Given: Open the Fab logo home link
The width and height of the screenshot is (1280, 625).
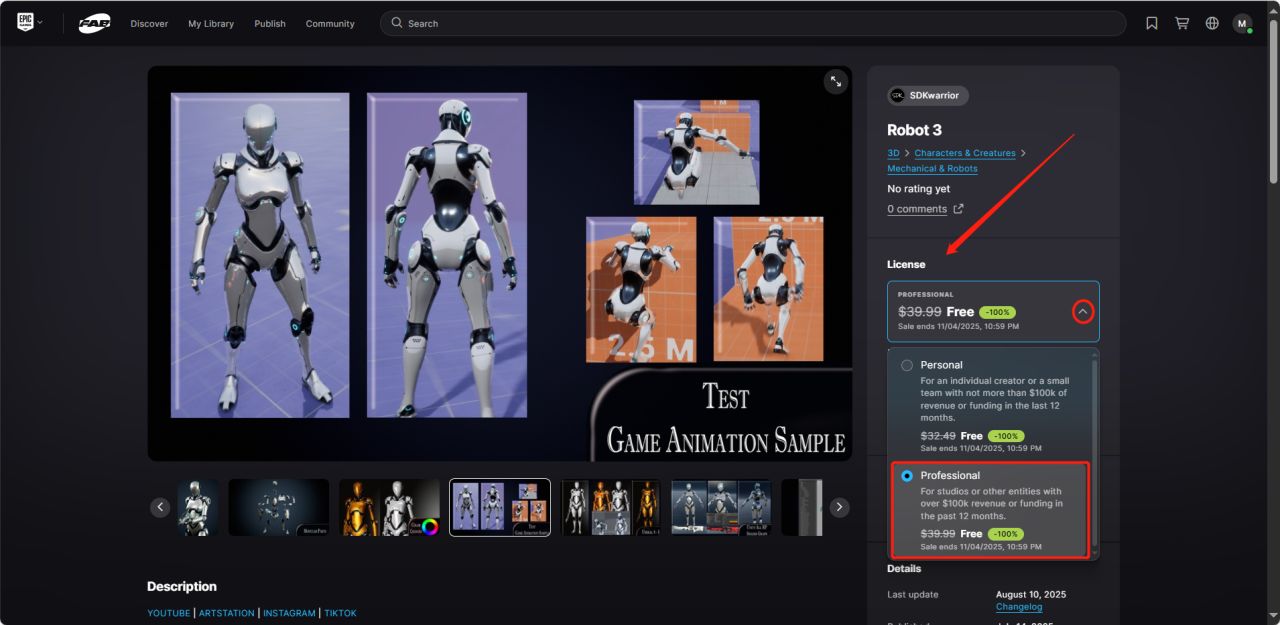Looking at the screenshot, I should tap(95, 23).
